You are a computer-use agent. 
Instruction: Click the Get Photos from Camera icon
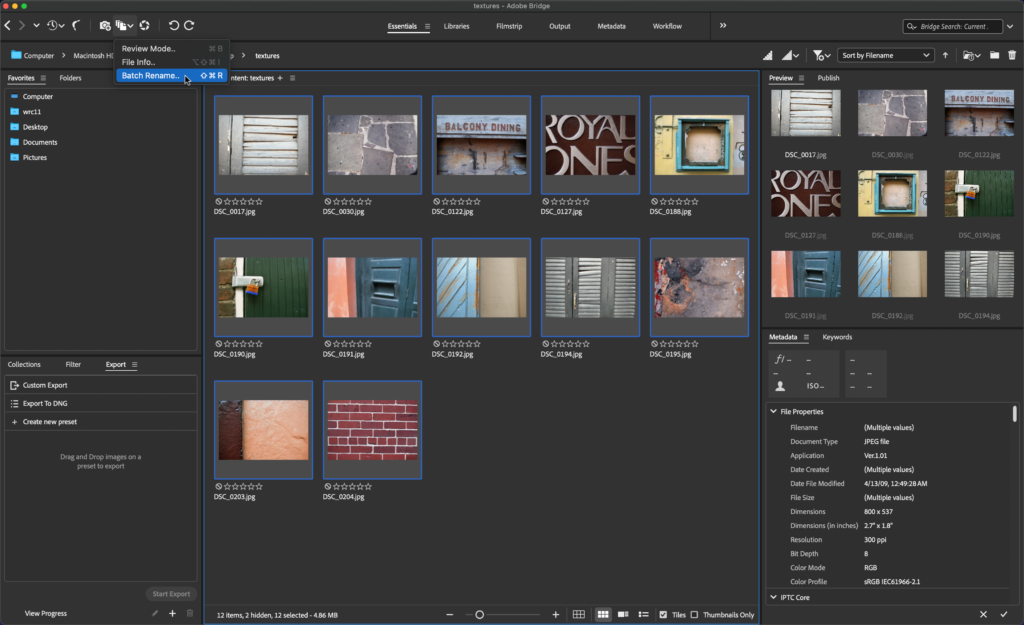point(104,25)
